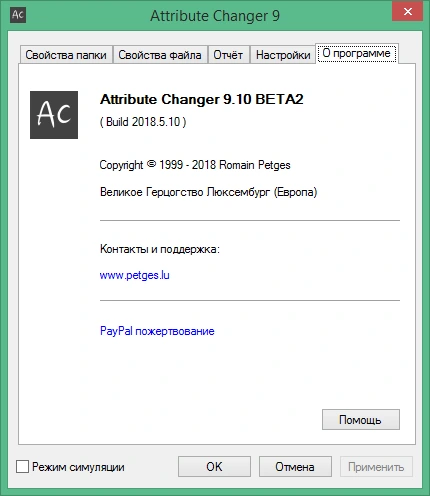
Task: Click the Помощь button
Action: click(x=361, y=420)
